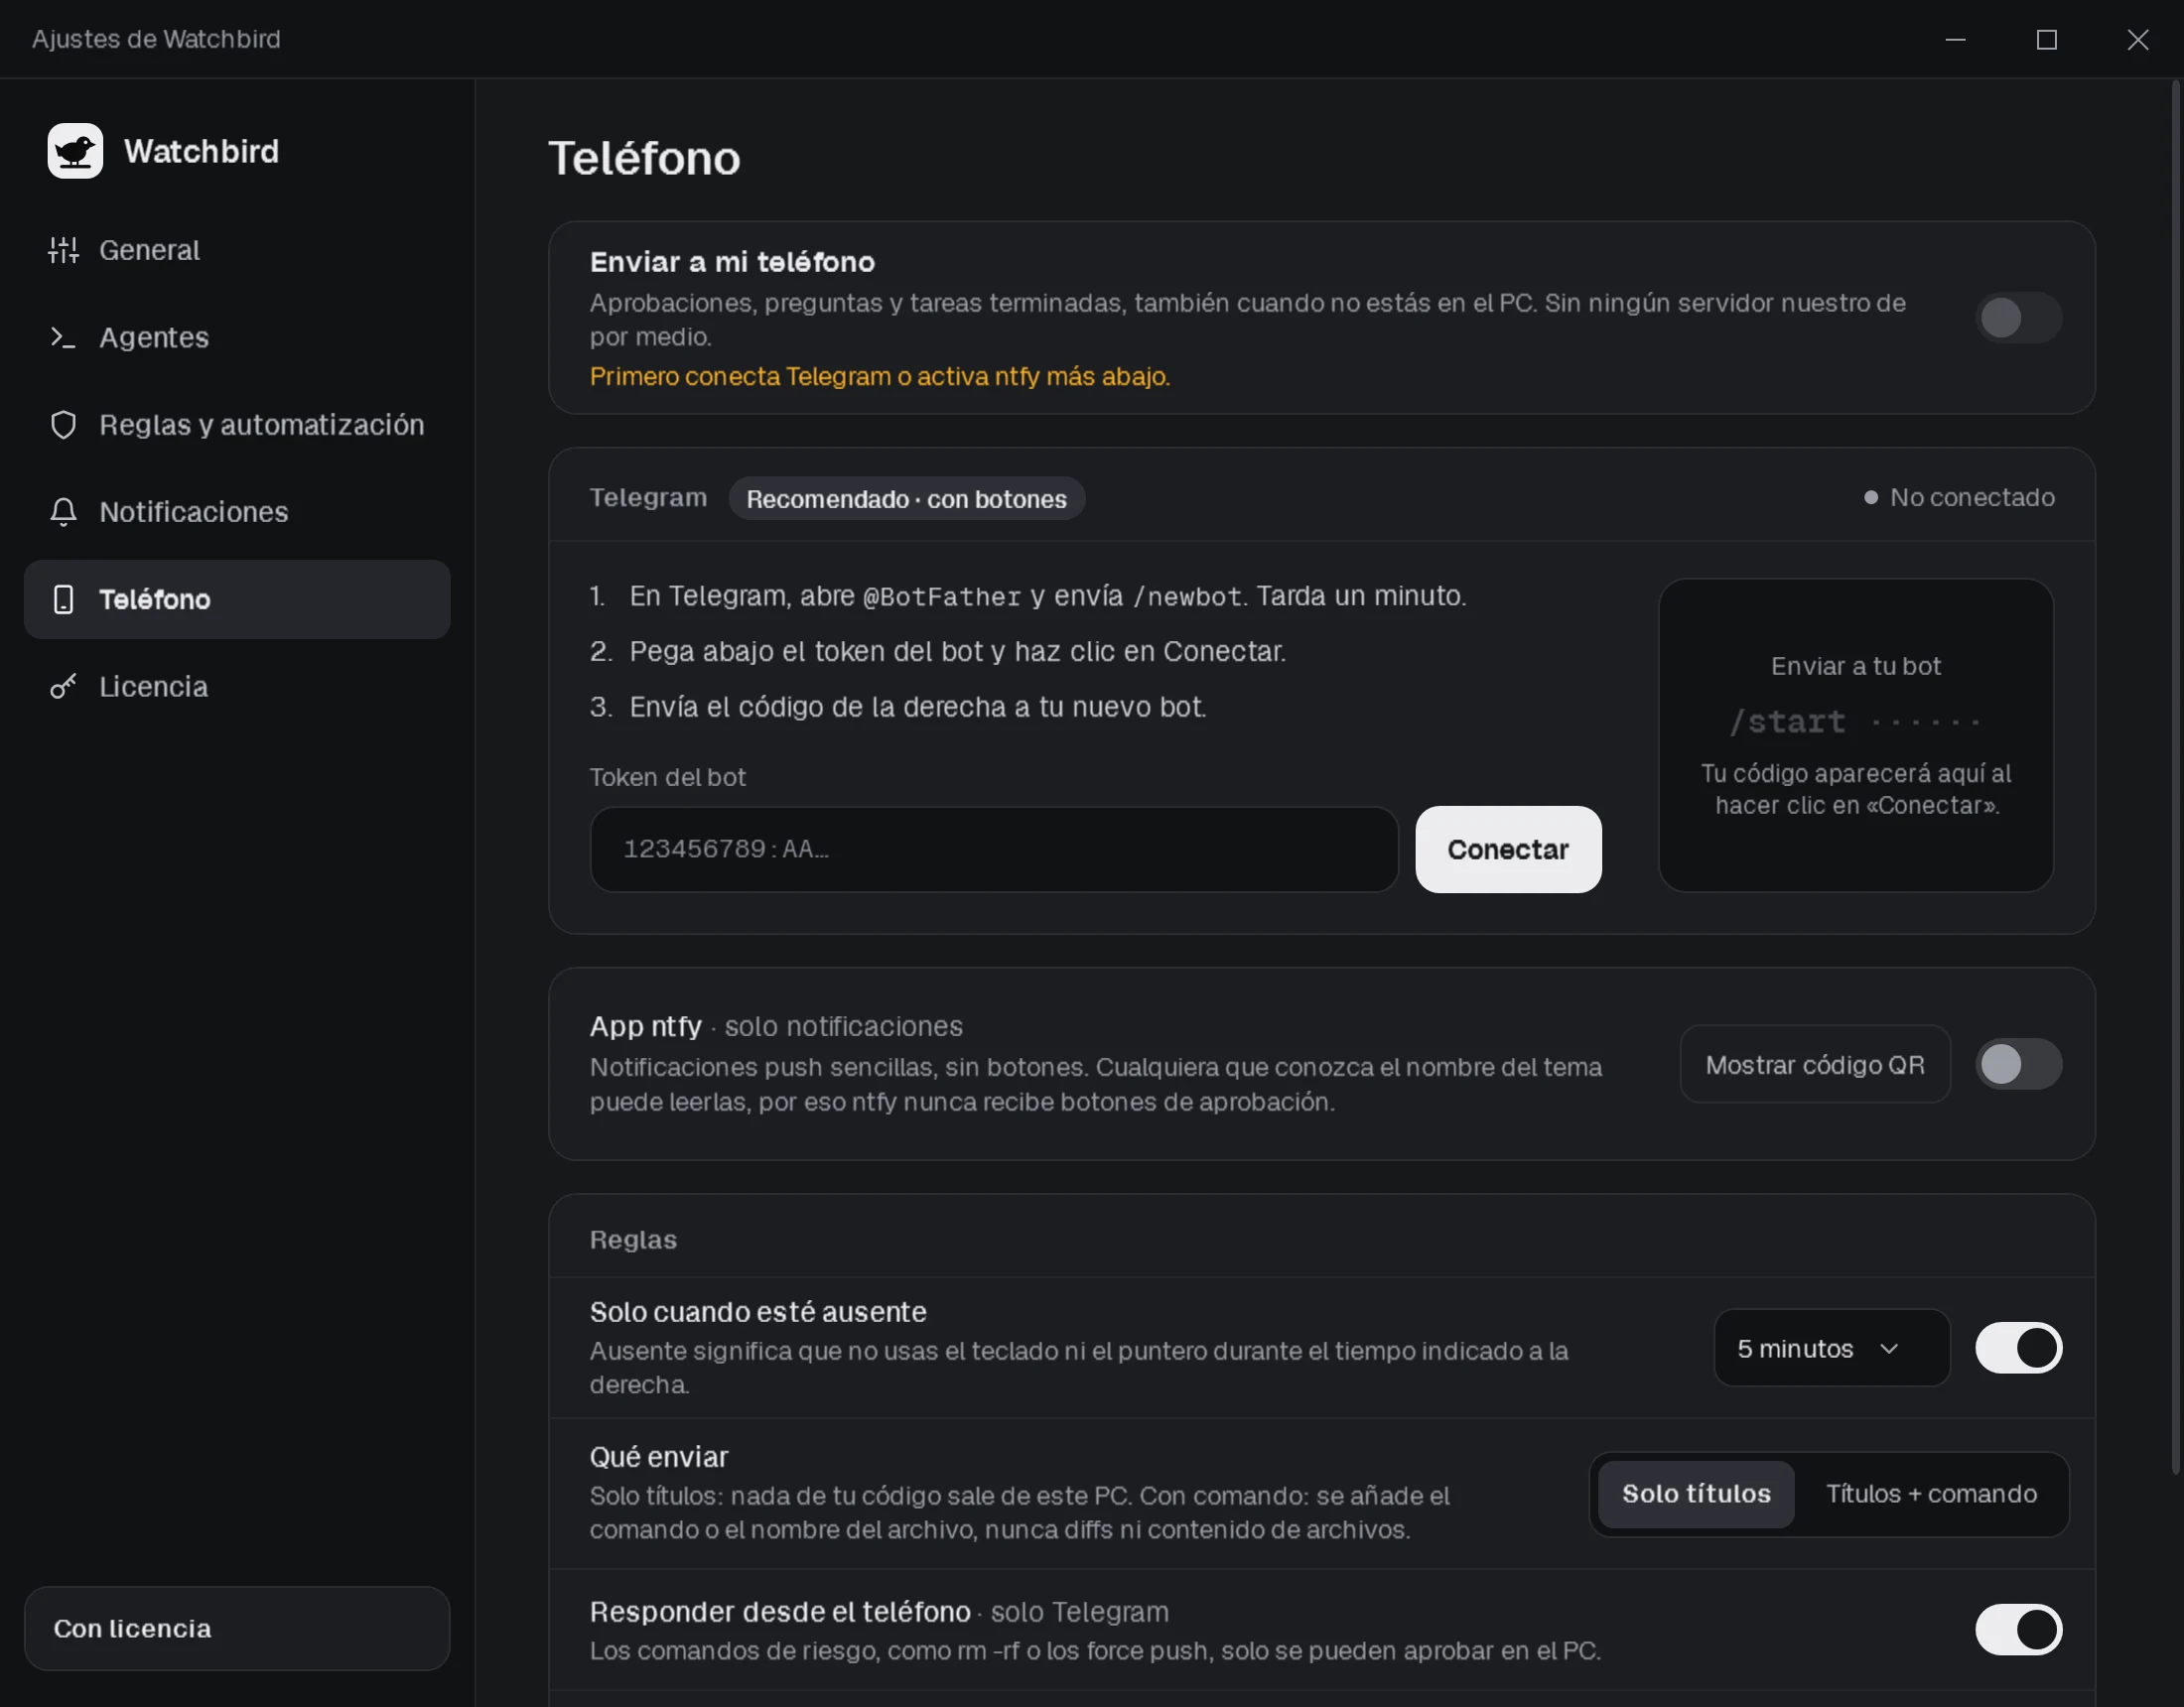This screenshot has width=2184, height=1707.
Task: Click the Enviar a tu bot label
Action: click(1856, 666)
